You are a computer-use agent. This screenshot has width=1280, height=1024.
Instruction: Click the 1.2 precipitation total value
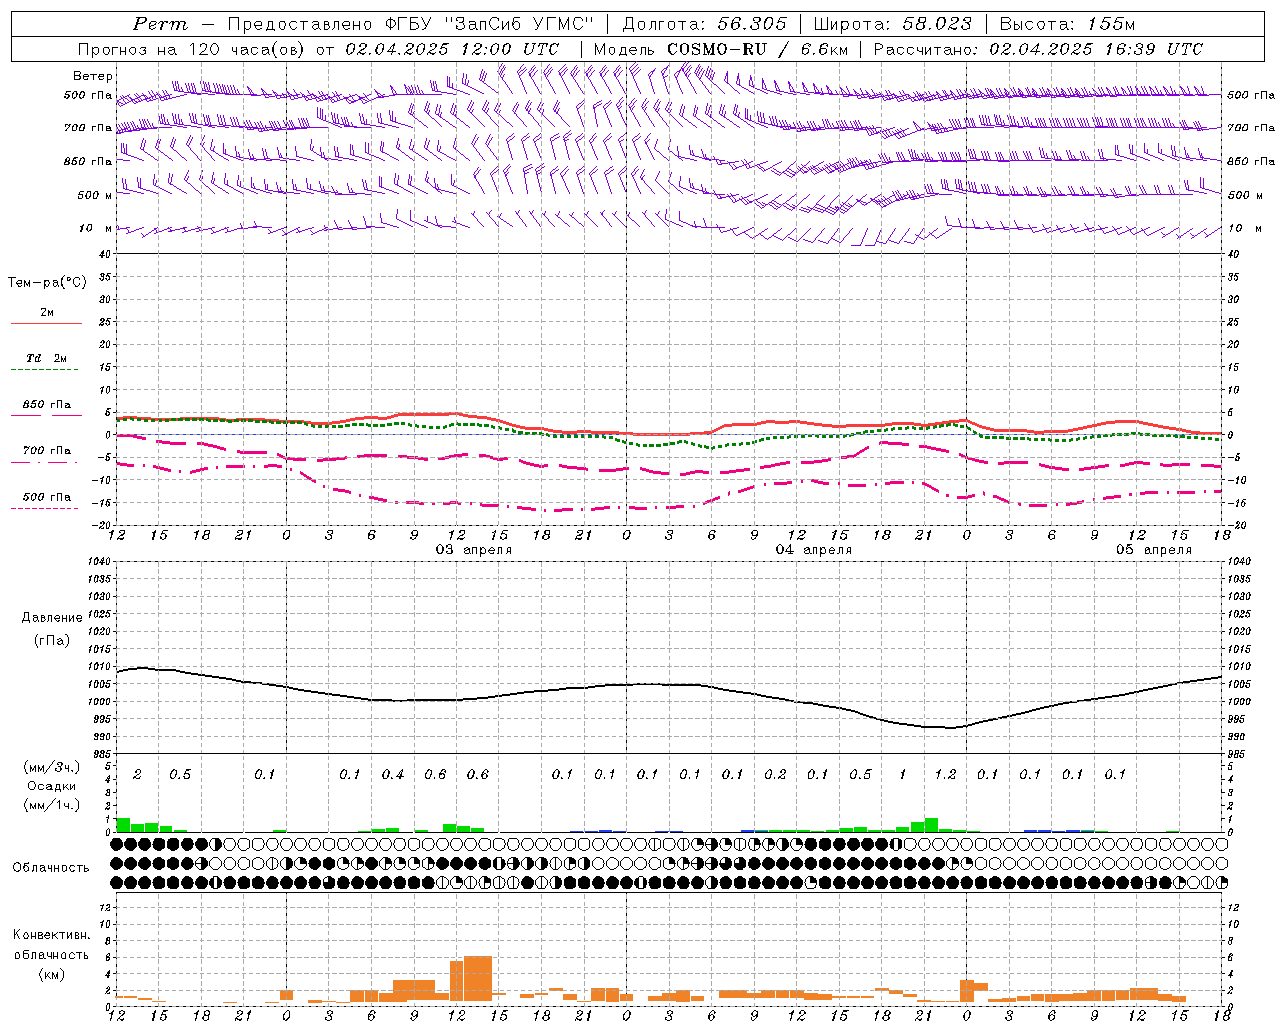point(945,774)
